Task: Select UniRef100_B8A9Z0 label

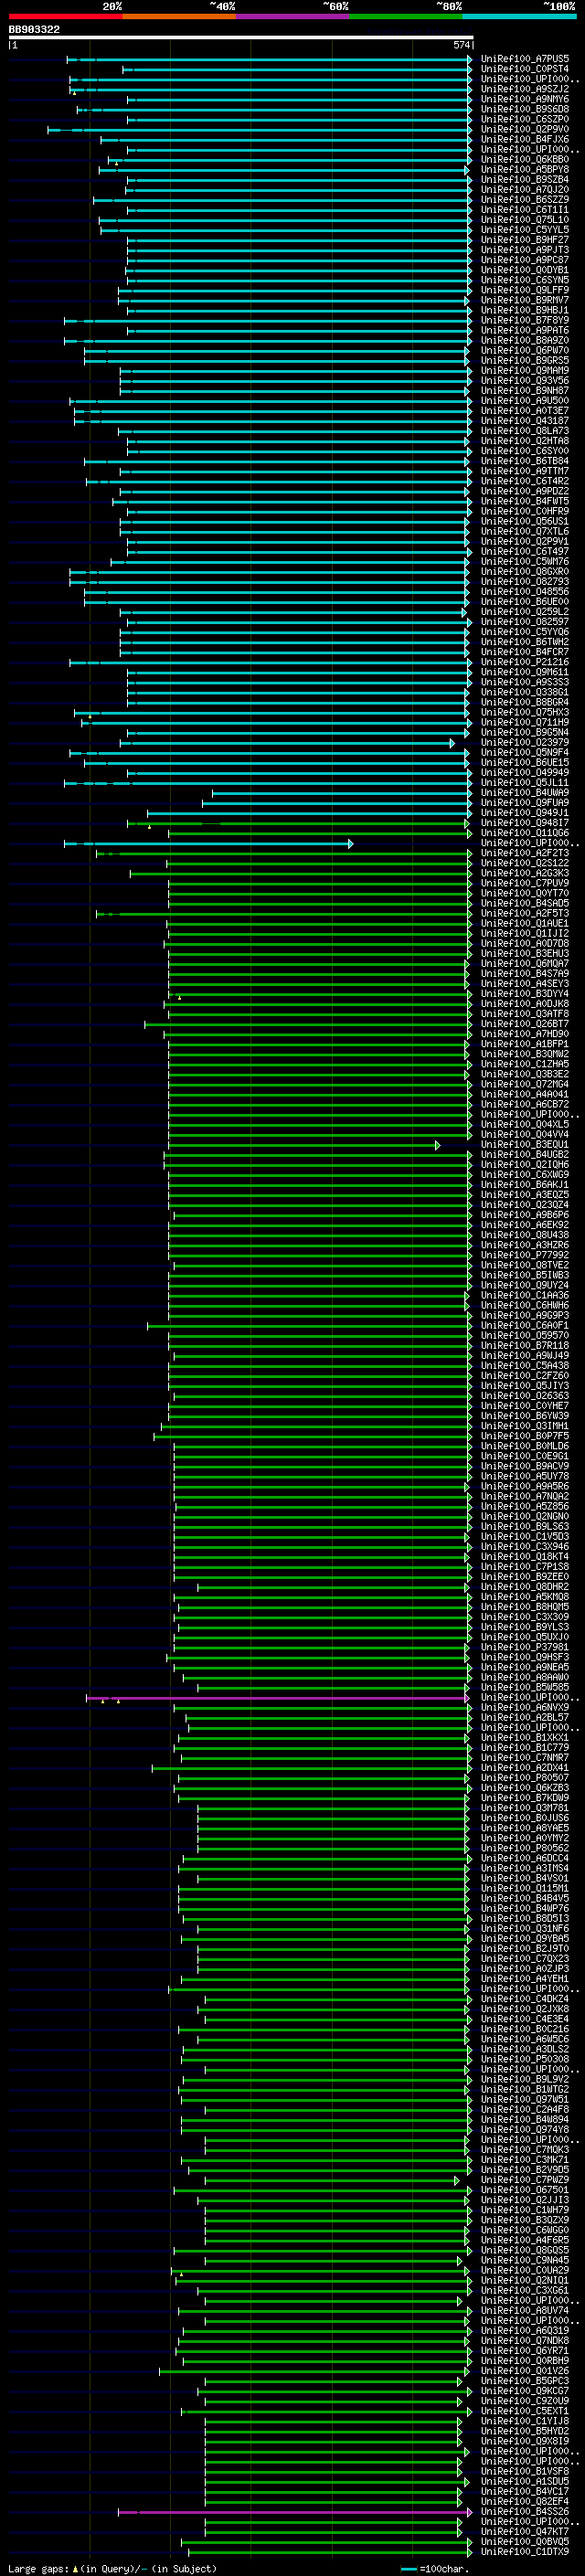Action: [525, 340]
